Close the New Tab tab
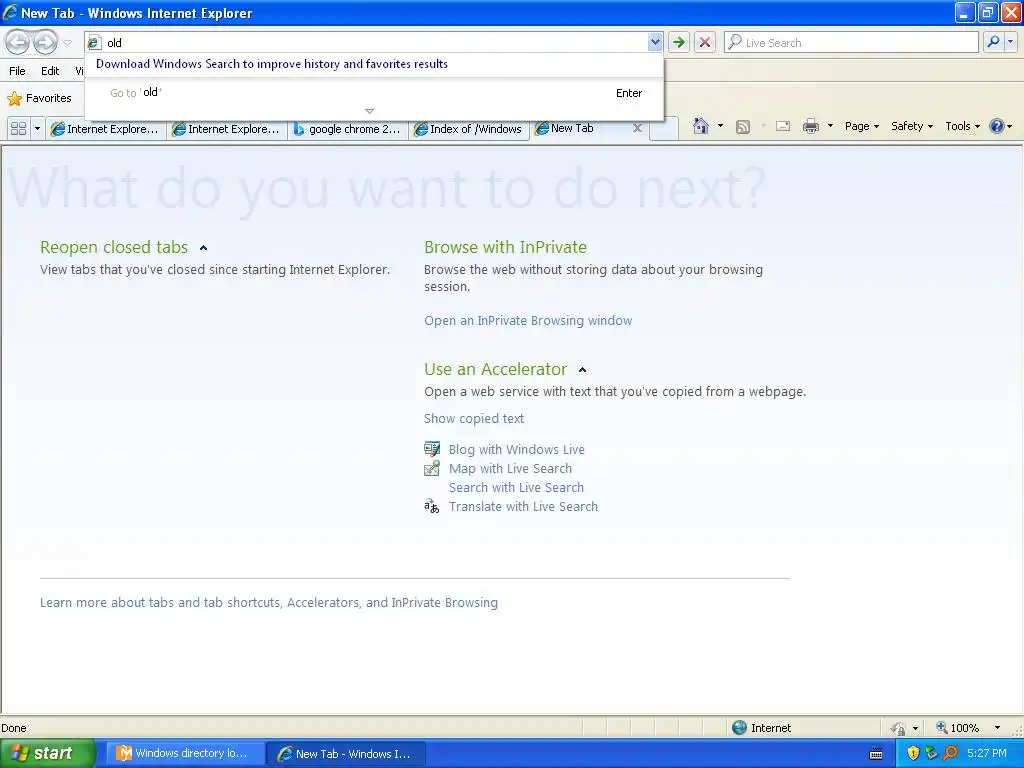This screenshot has width=1024, height=768. click(637, 128)
